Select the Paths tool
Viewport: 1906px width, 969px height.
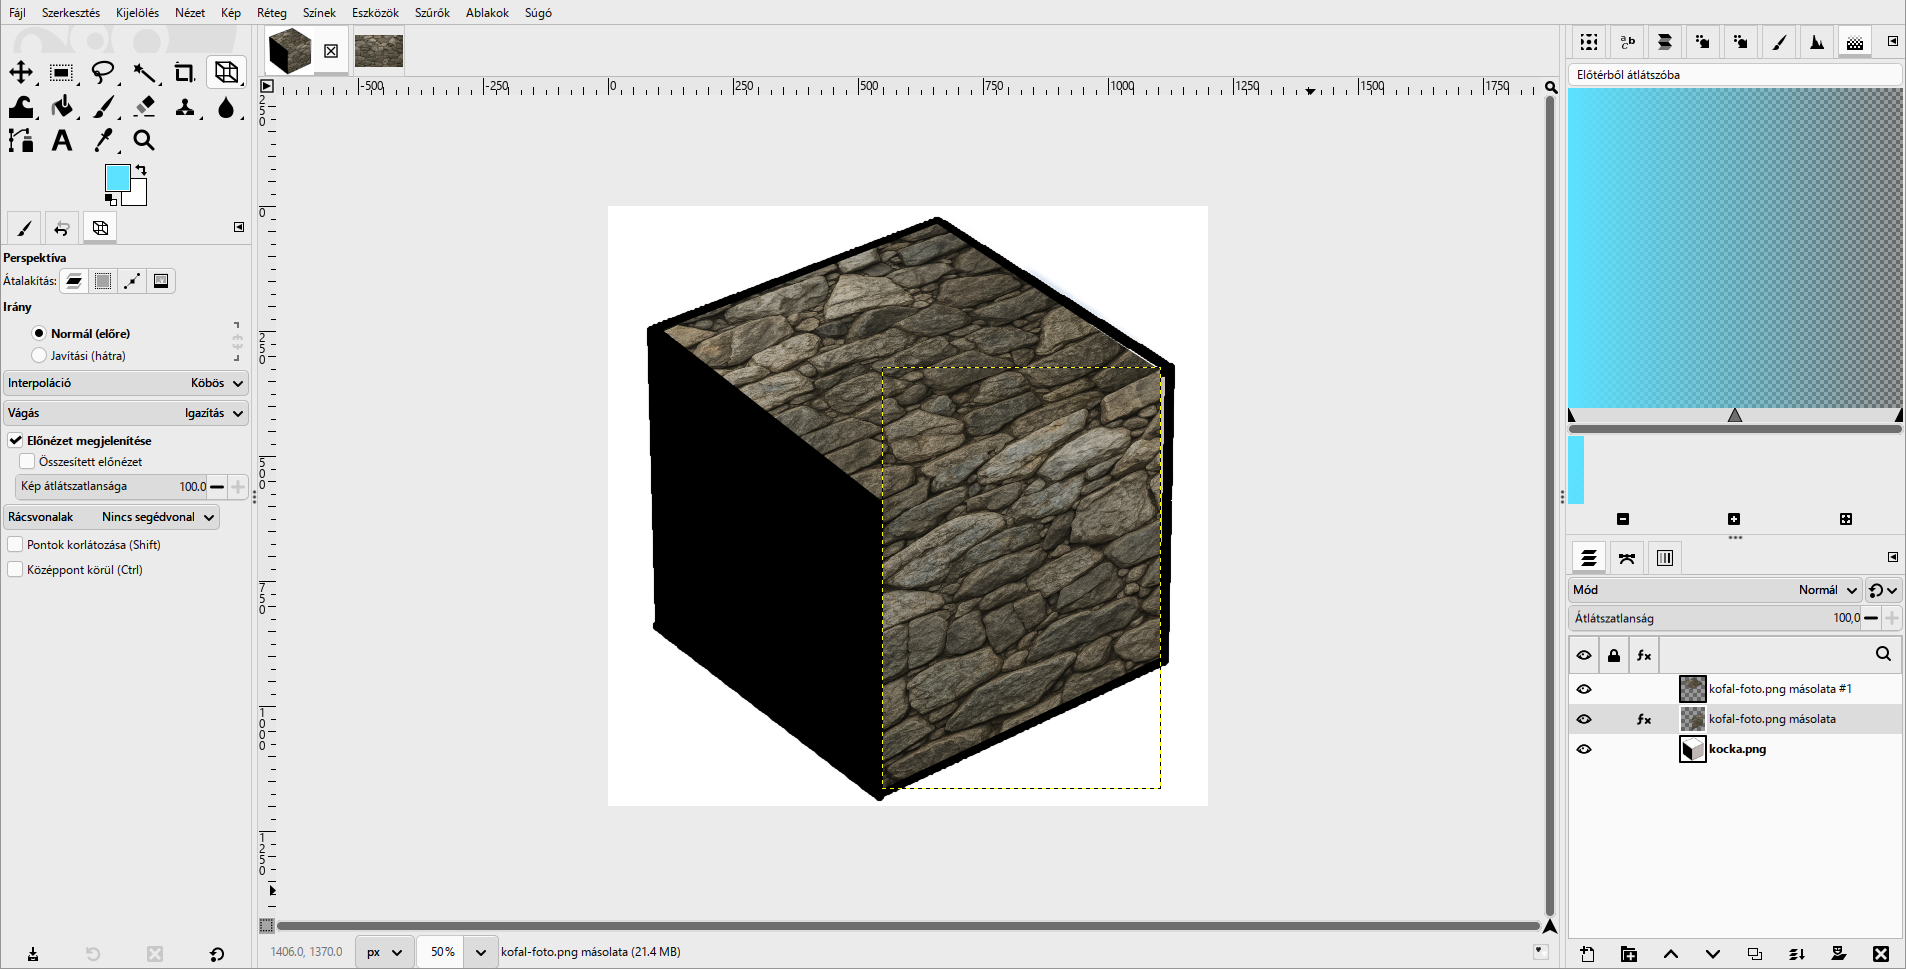tap(21, 141)
